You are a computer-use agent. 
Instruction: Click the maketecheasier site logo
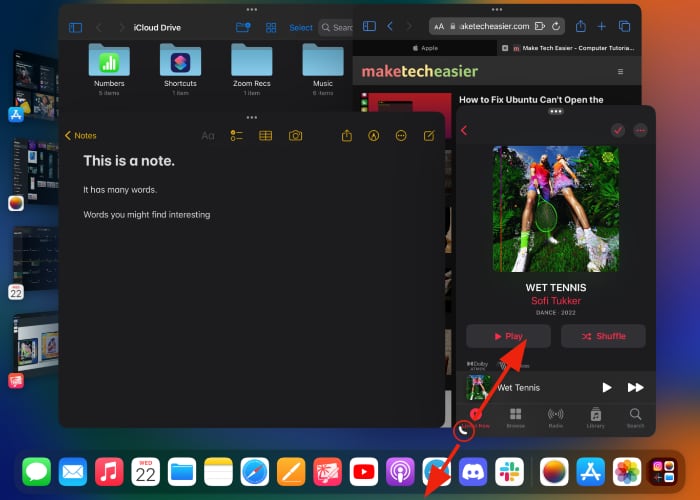[x=419, y=71]
